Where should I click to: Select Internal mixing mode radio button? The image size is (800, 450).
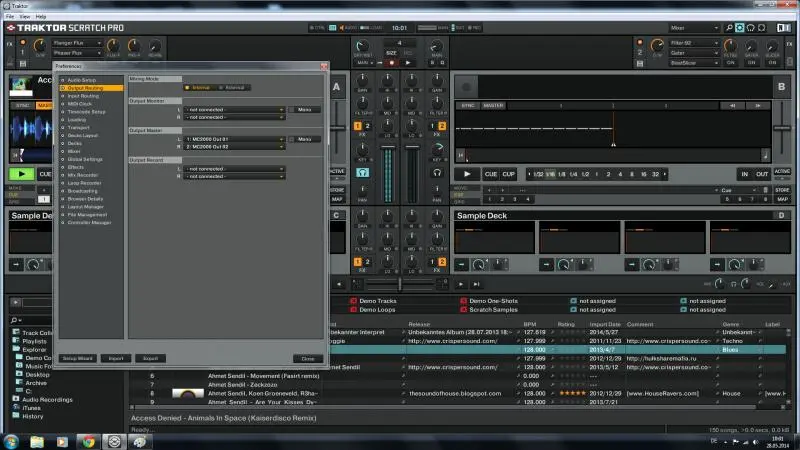point(187,88)
